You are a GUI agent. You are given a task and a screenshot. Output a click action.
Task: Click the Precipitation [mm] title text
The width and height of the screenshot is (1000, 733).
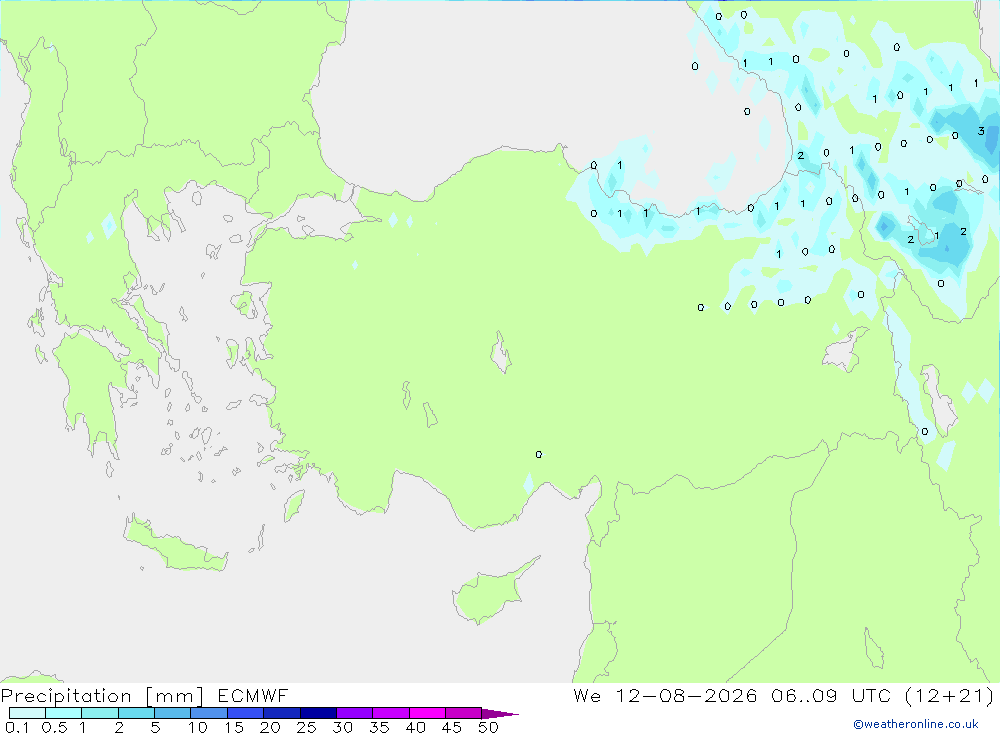point(102,695)
